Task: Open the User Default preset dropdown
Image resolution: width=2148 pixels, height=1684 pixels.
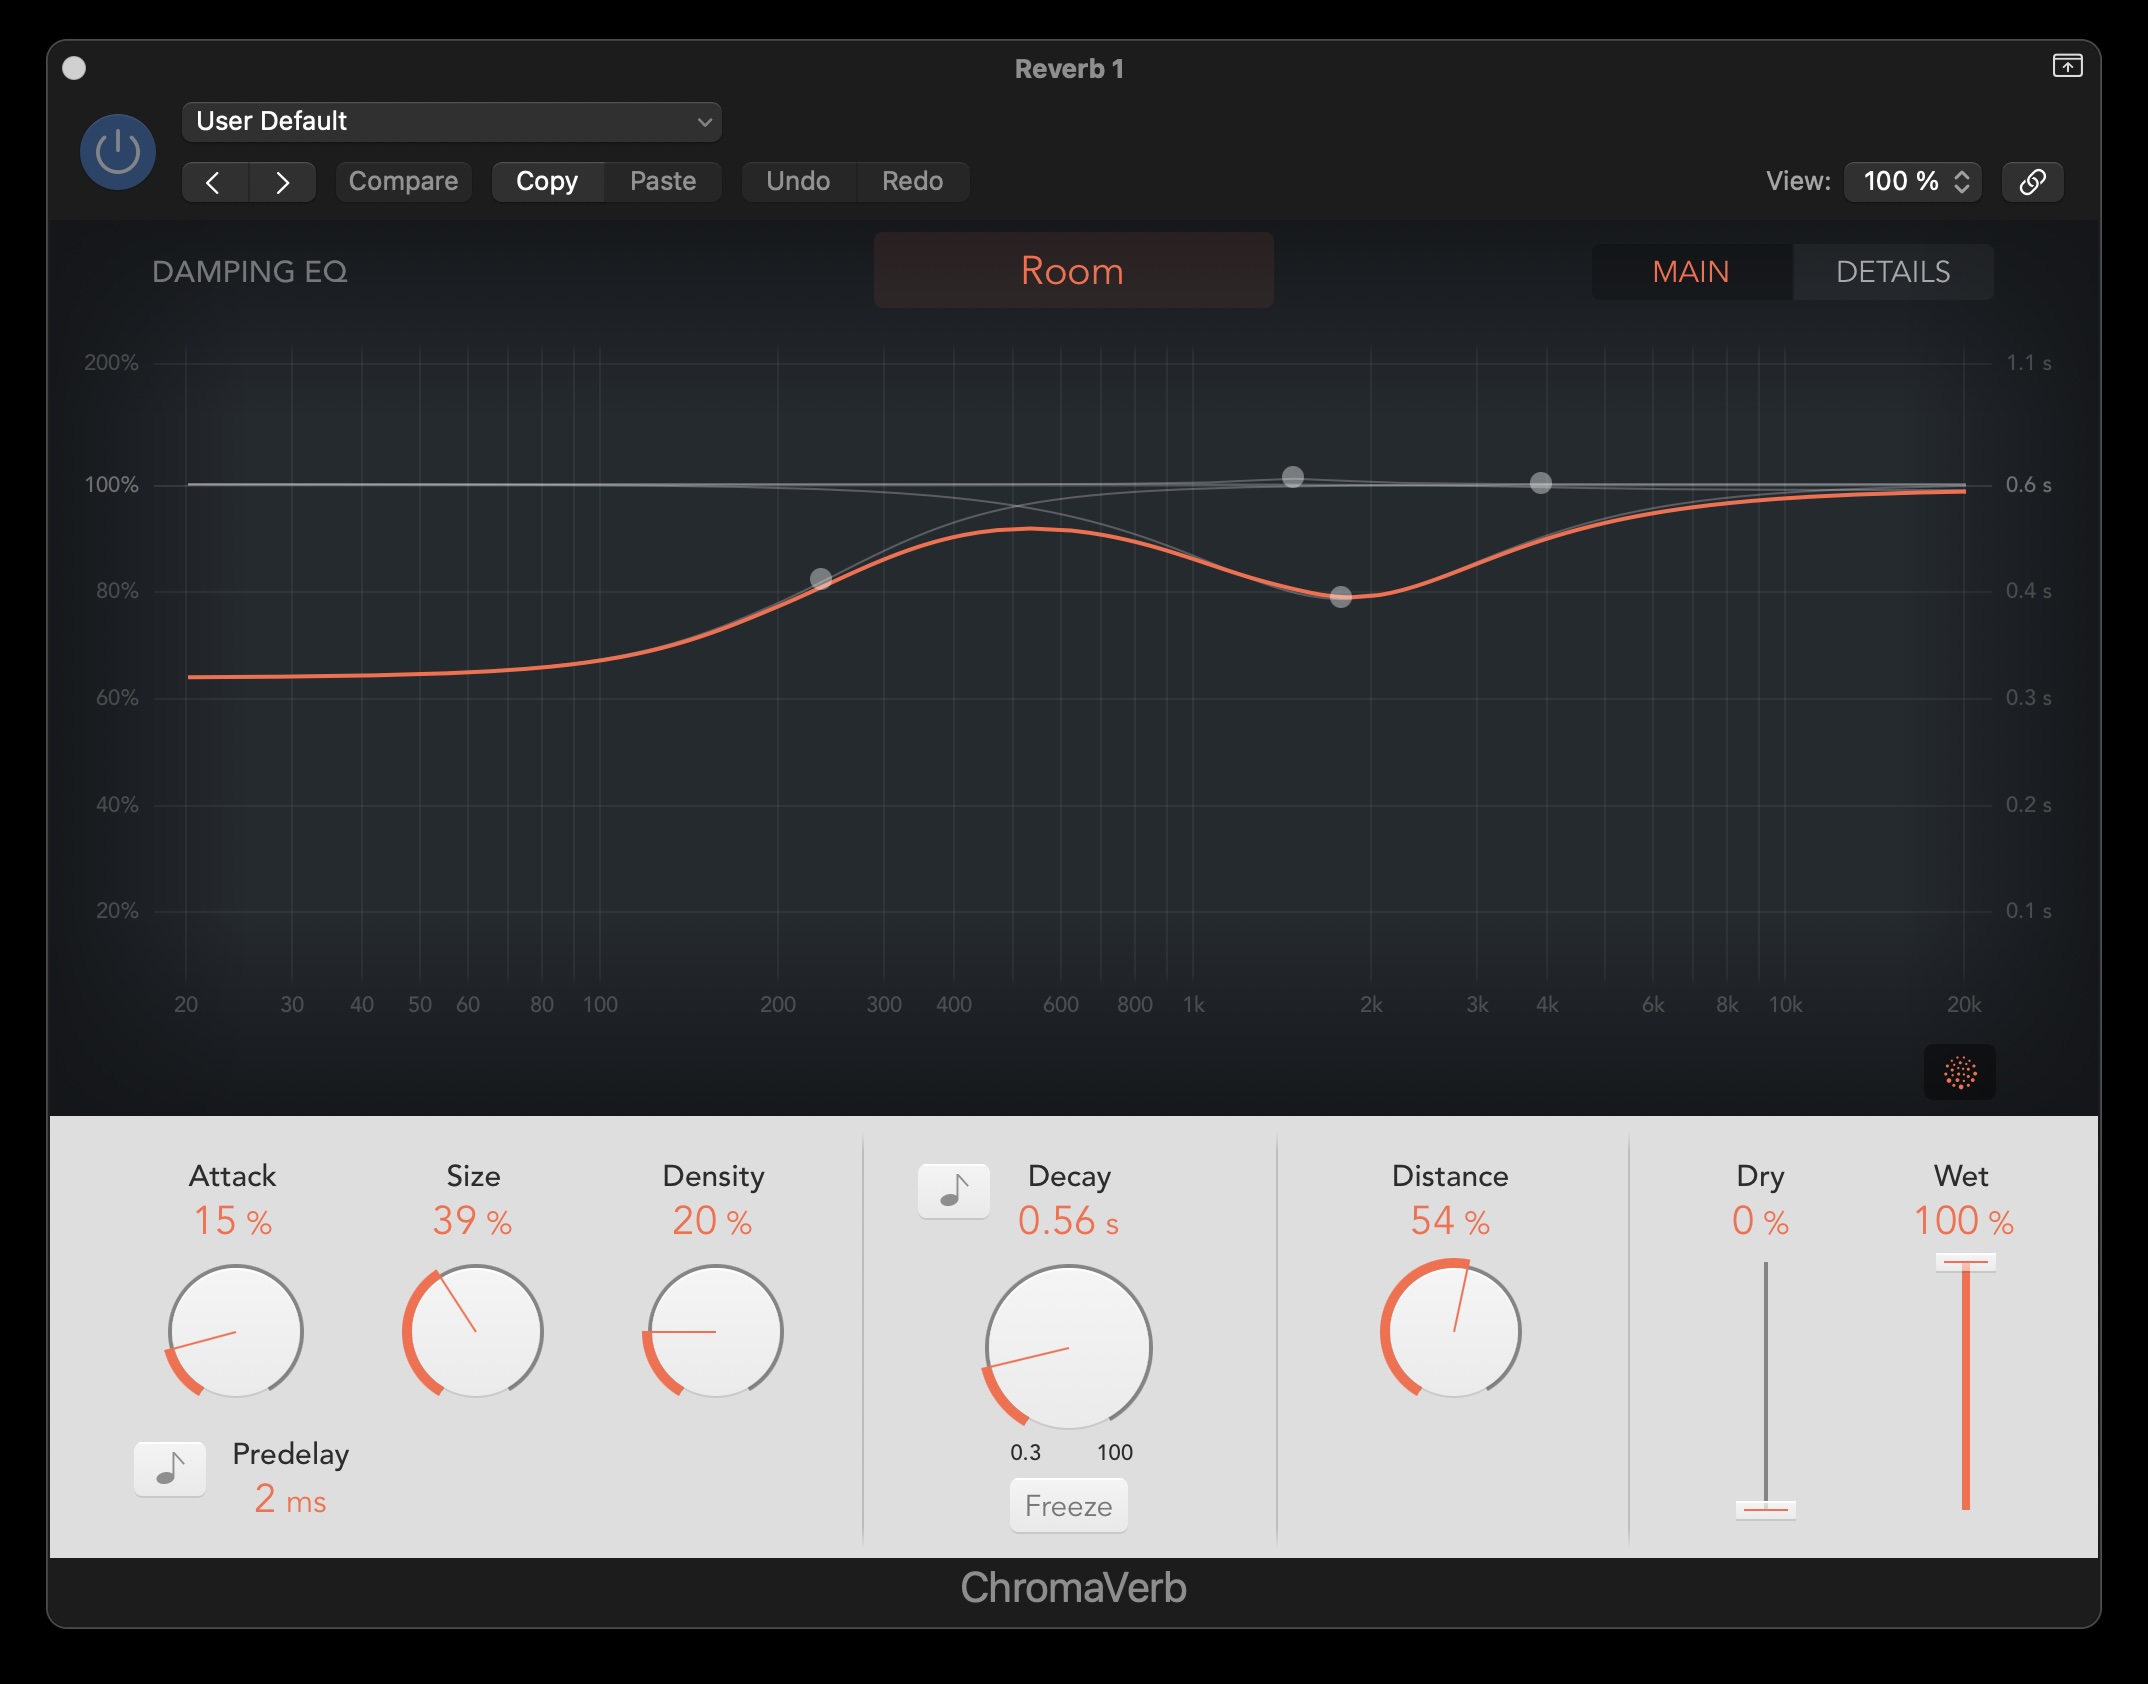Action: point(452,122)
